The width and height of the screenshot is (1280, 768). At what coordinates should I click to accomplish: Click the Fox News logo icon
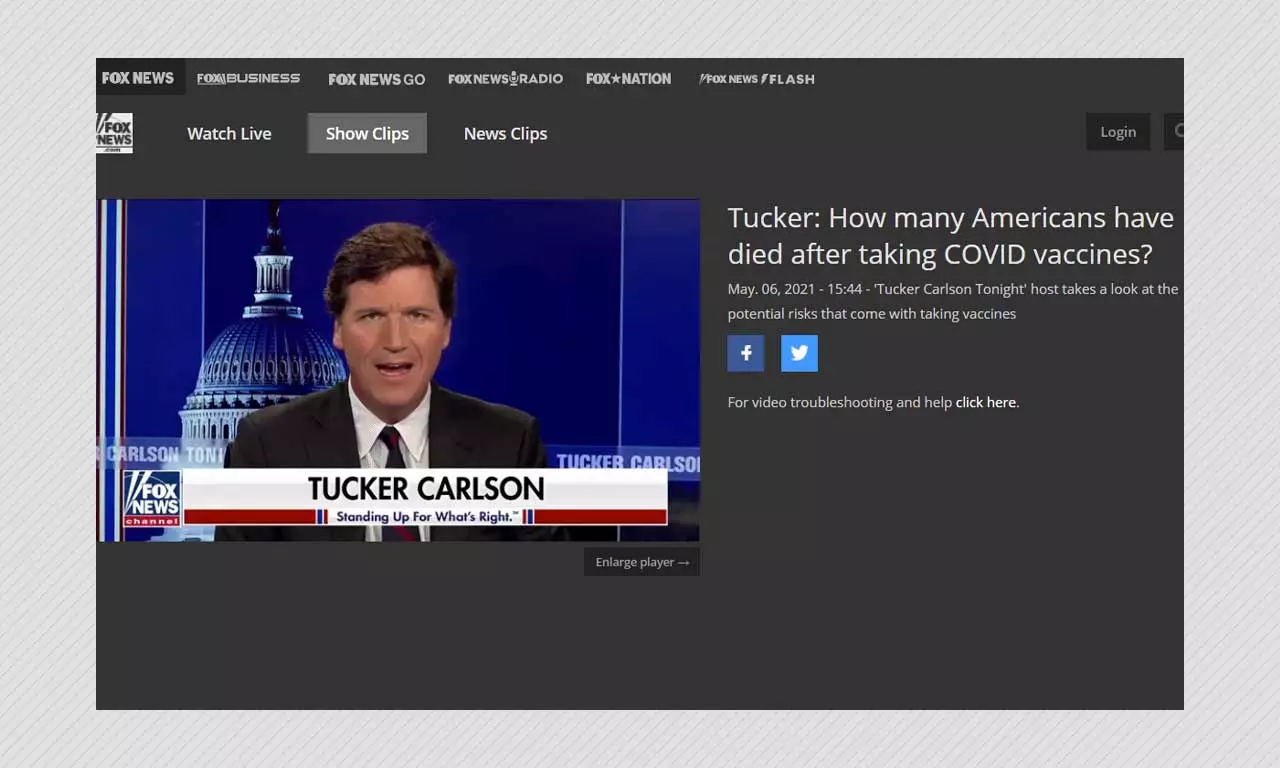[x=114, y=133]
